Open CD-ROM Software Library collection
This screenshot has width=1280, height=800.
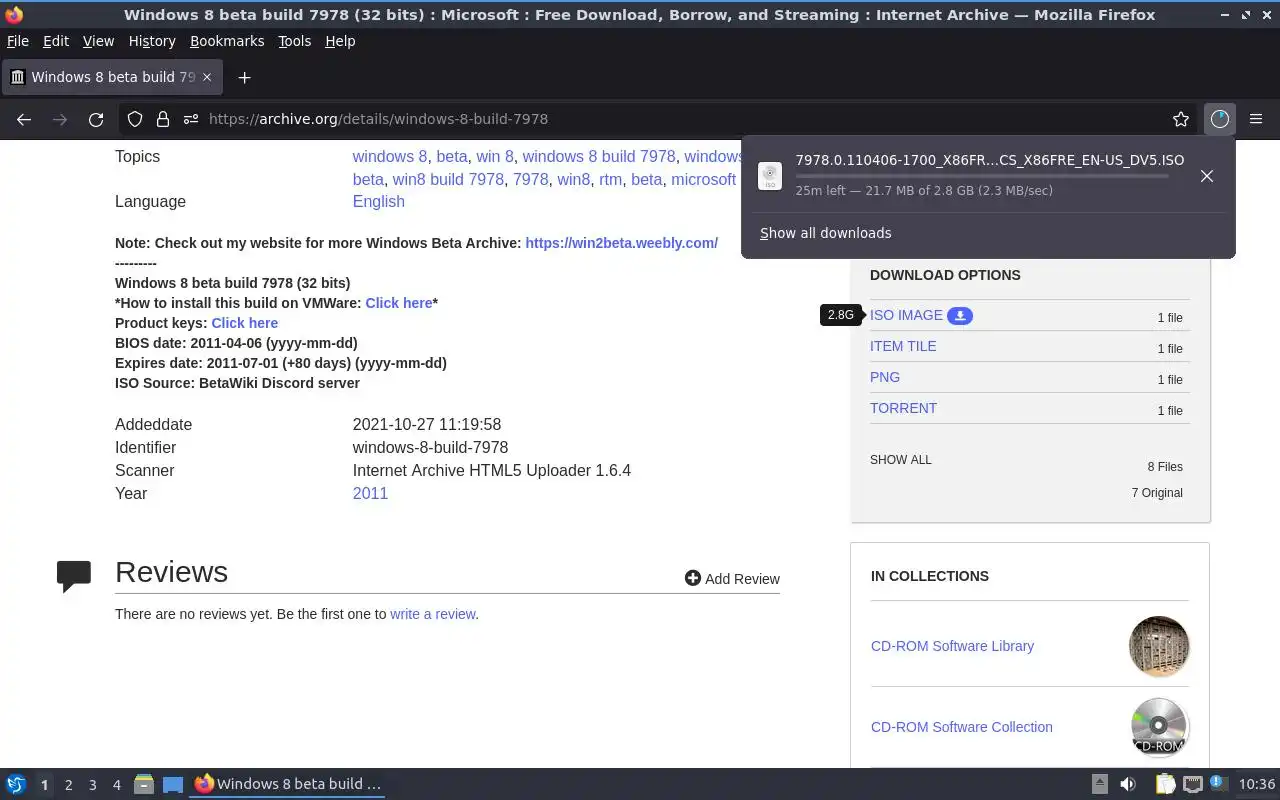[x=952, y=646]
